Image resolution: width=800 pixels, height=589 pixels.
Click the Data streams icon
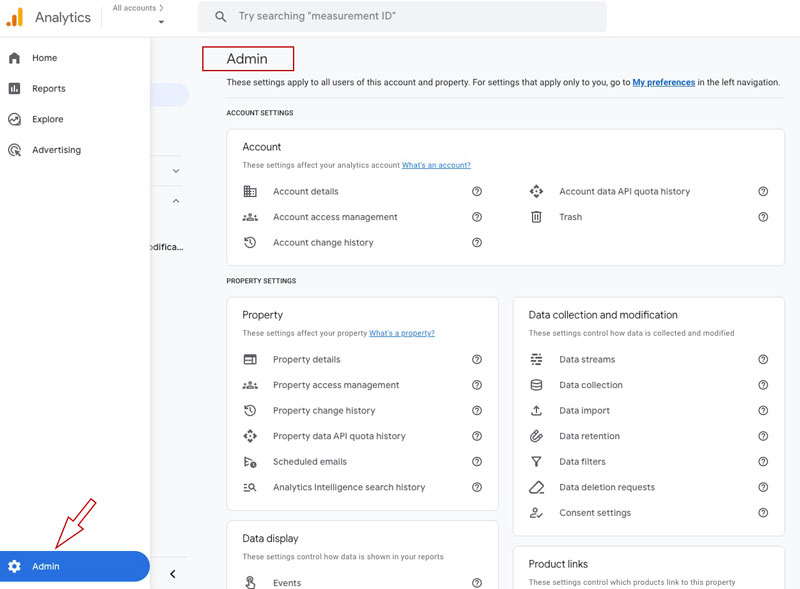pyautogui.click(x=538, y=359)
